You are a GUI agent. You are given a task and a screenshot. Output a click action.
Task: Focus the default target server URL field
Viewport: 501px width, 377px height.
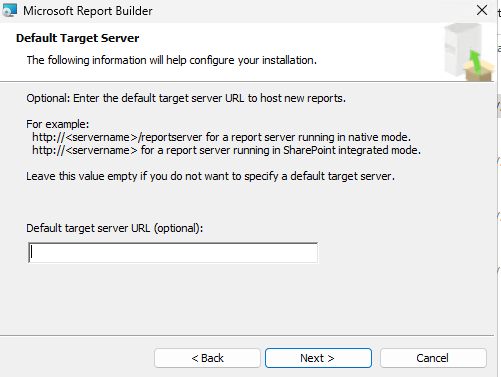(173, 253)
